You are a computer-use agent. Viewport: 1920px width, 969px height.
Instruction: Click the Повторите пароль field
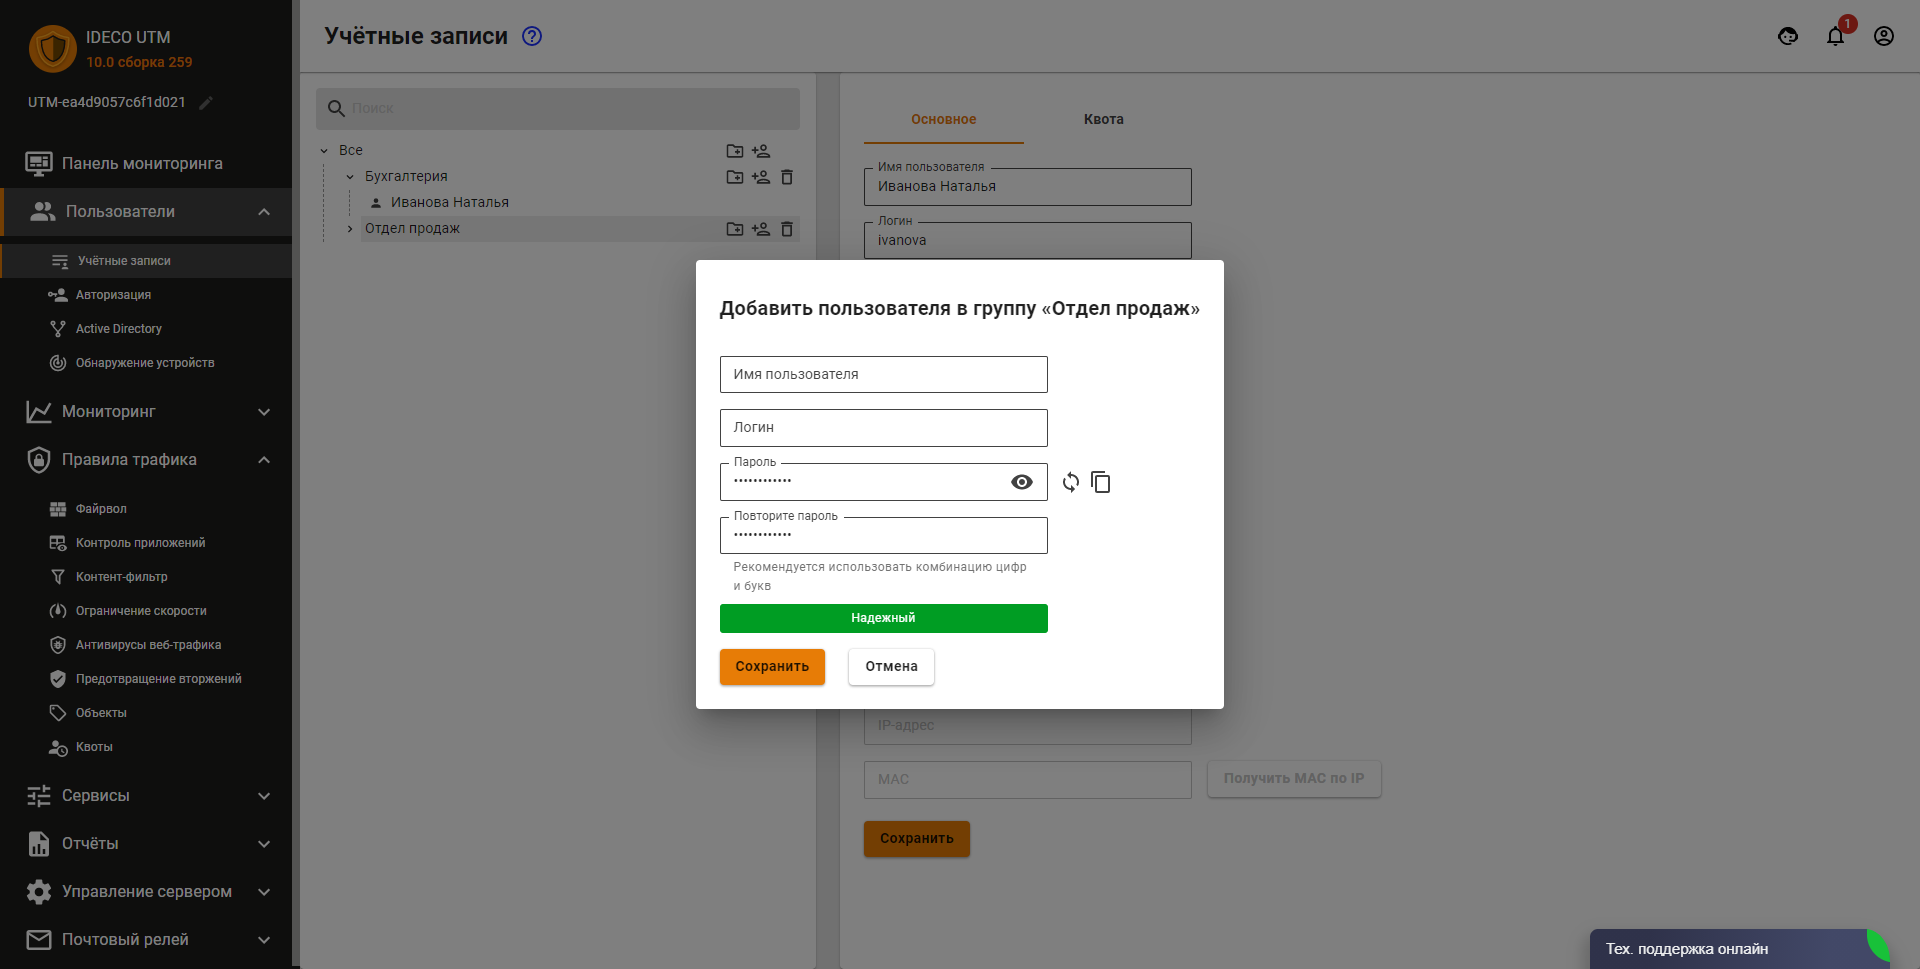(x=884, y=536)
